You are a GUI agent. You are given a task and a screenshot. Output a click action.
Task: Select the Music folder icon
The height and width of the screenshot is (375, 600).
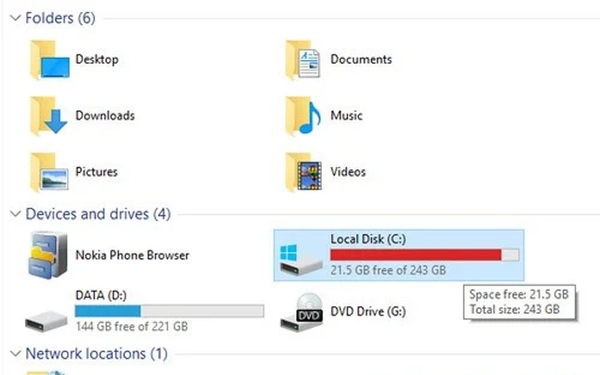303,116
